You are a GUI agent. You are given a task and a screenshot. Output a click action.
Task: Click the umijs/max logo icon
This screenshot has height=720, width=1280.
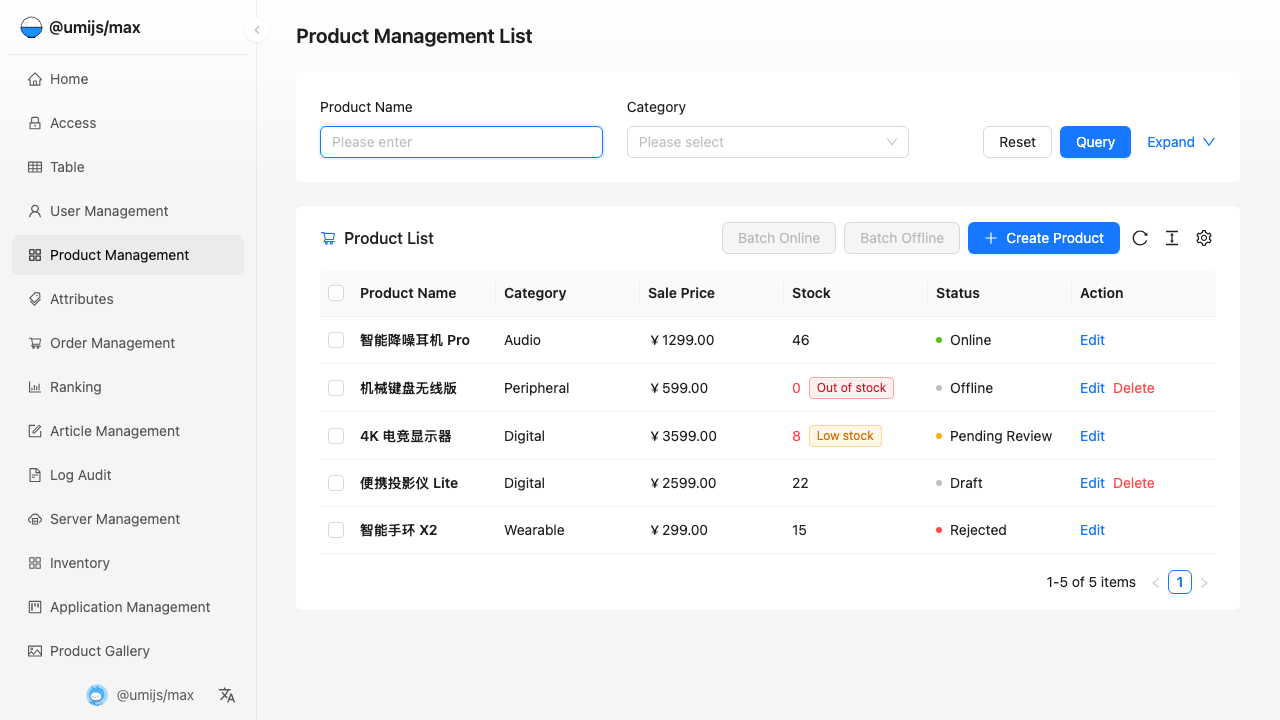tap(31, 28)
